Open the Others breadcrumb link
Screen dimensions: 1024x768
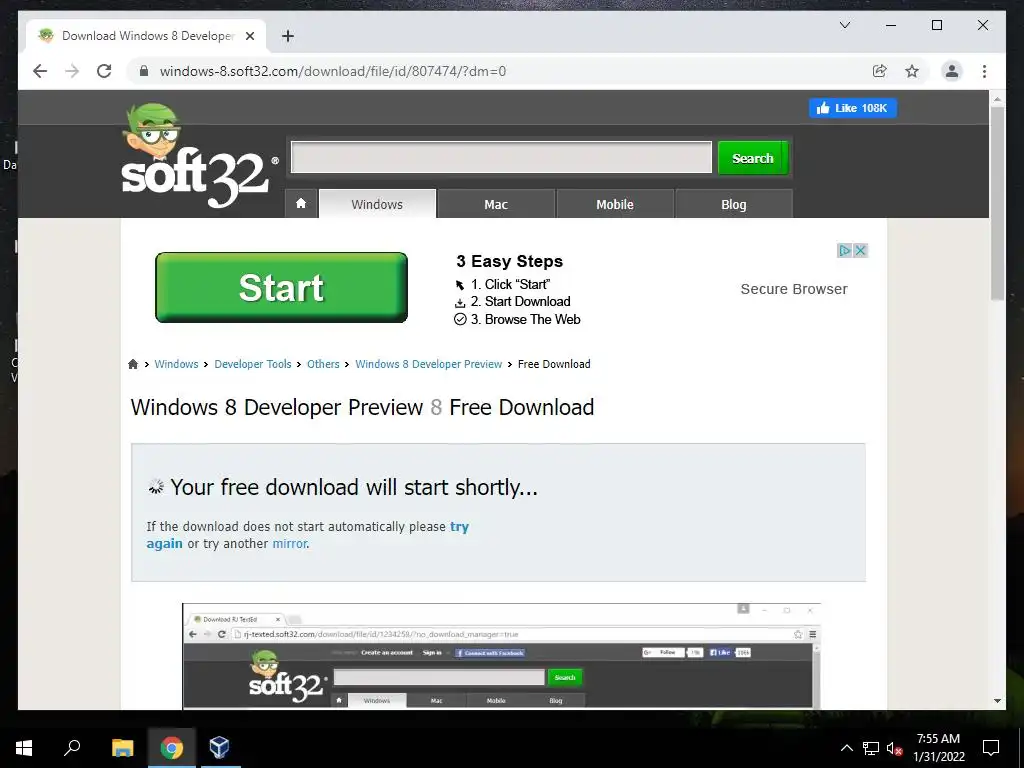[x=323, y=364]
